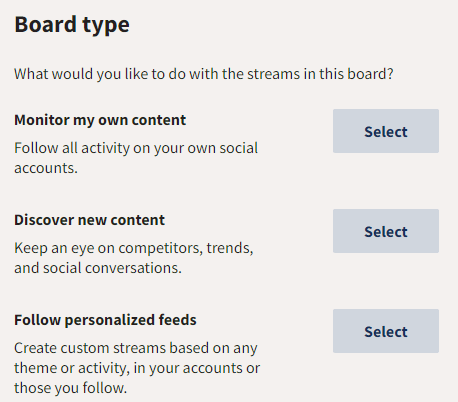458x402 pixels.
Task: Click the 'accounts.' description line
Action: pos(46,168)
